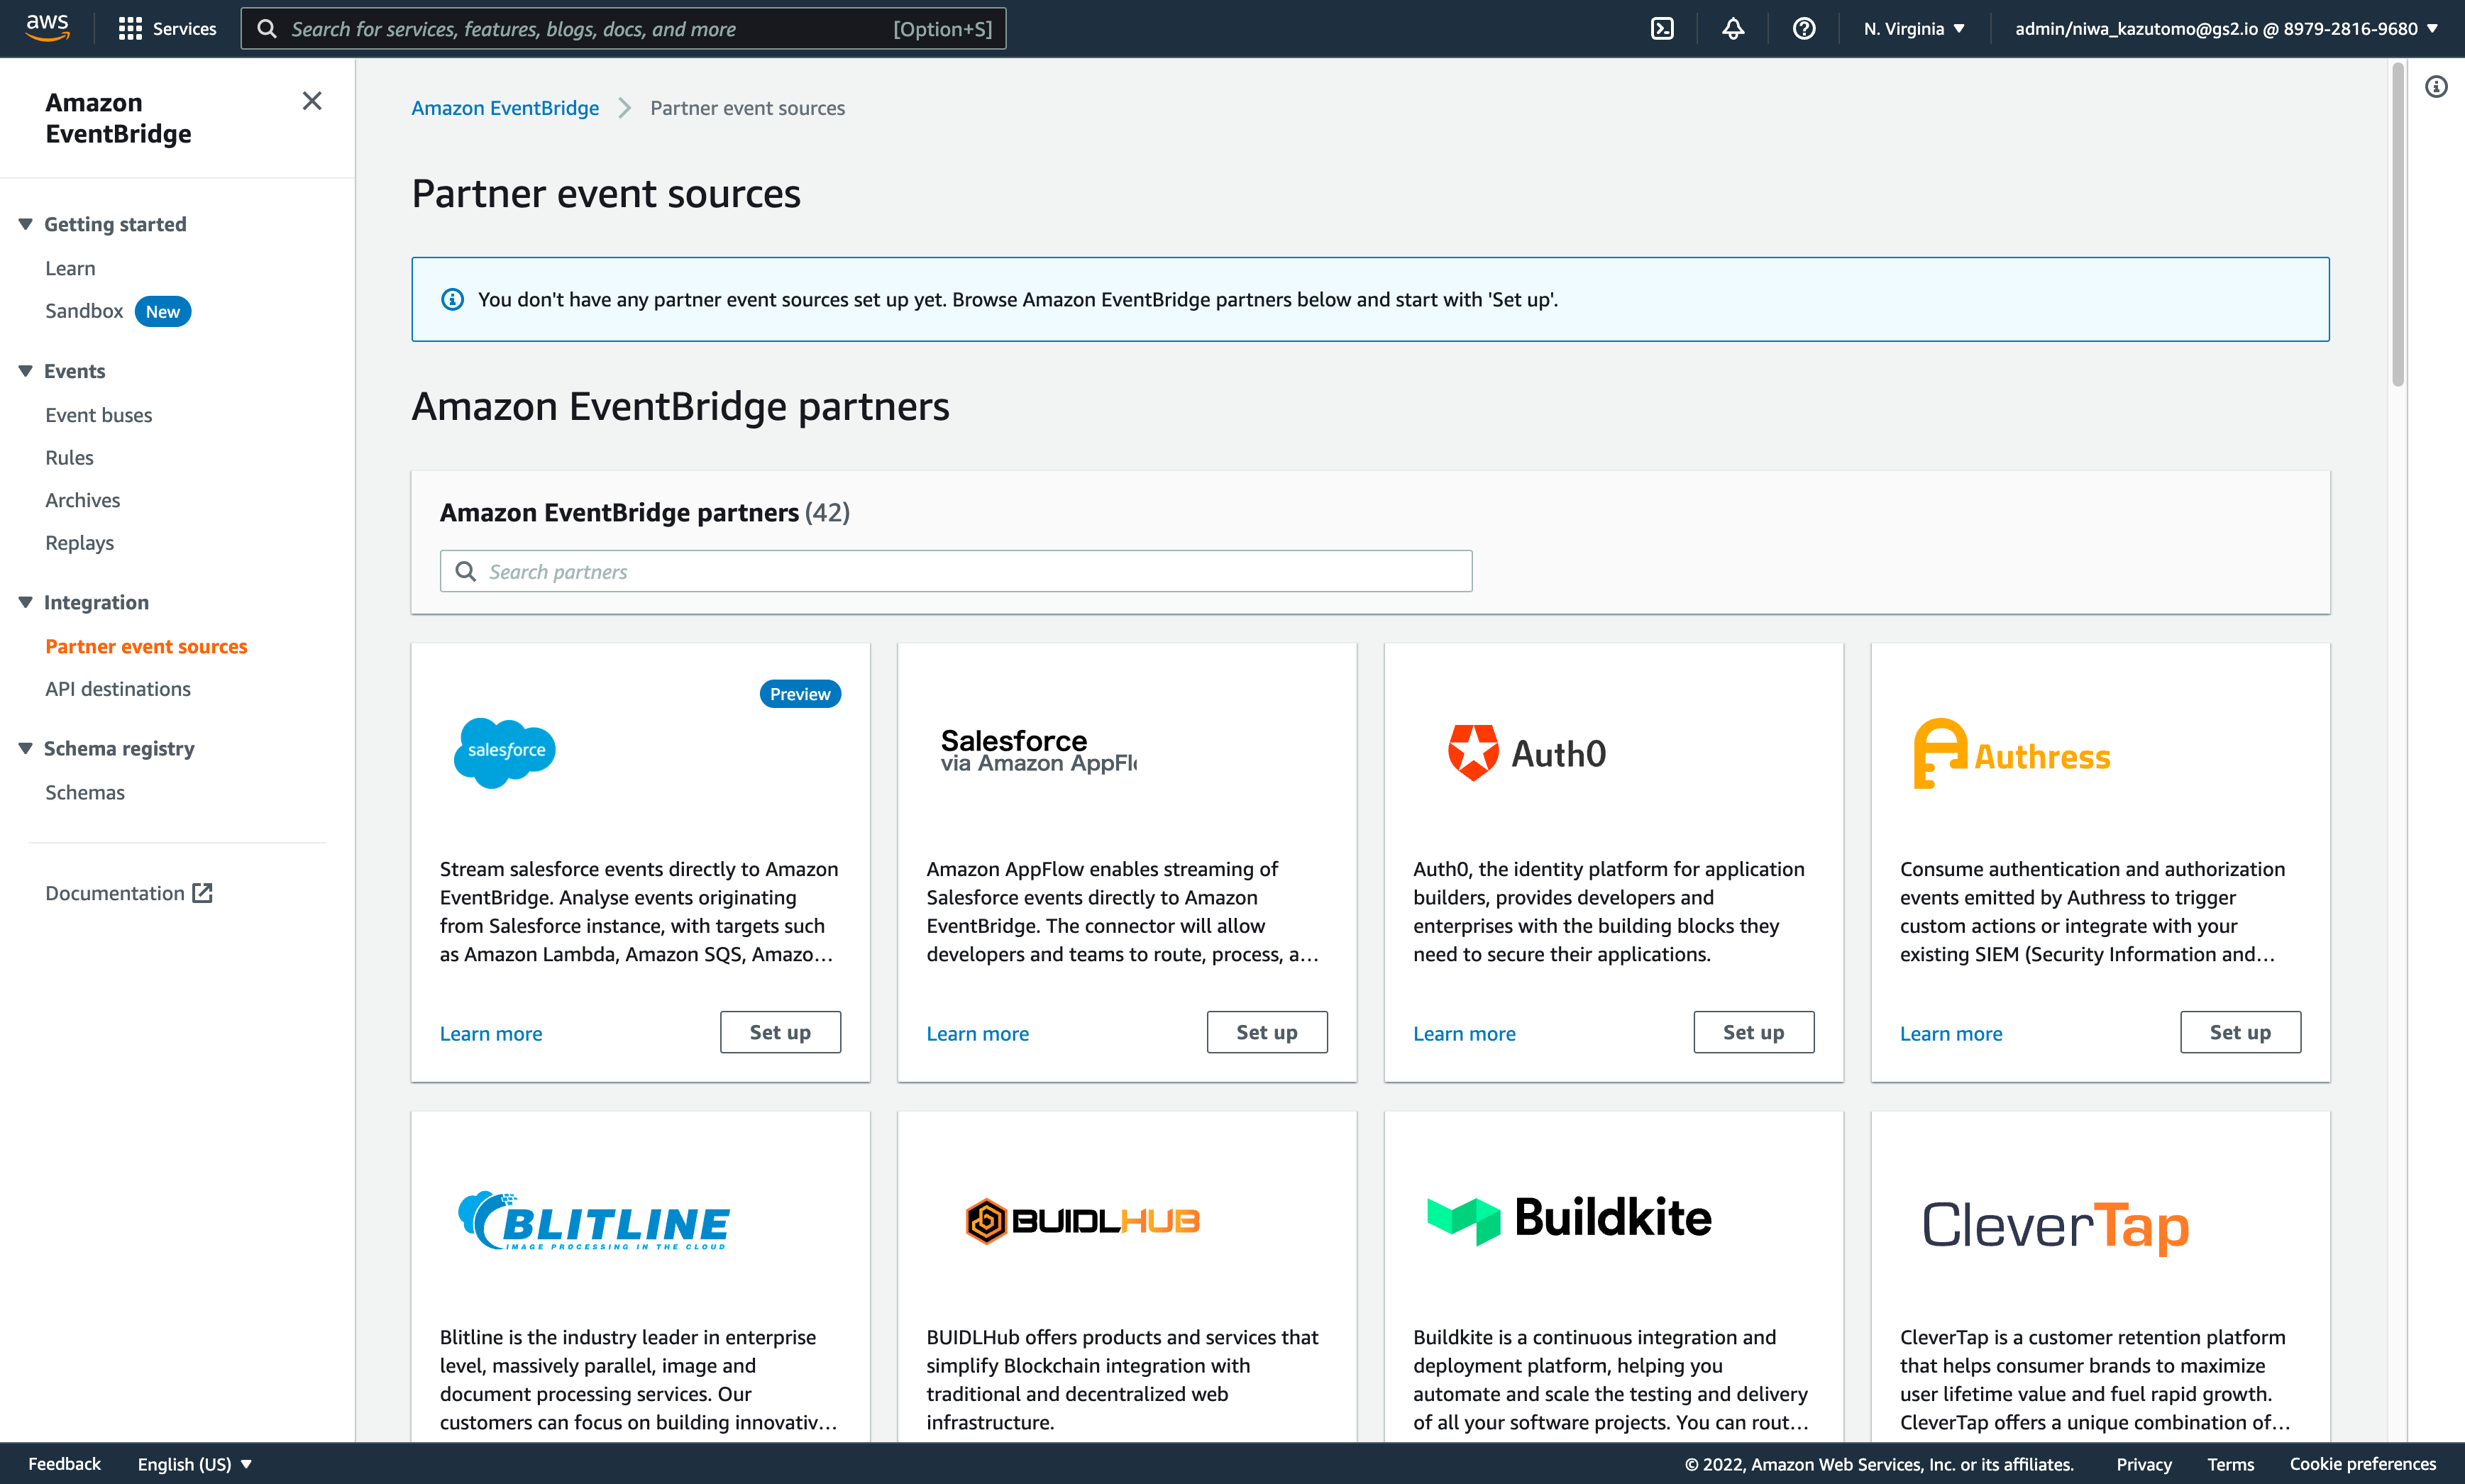Open the info panel icon at right edge
The width and height of the screenshot is (2465, 1484).
(2436, 87)
